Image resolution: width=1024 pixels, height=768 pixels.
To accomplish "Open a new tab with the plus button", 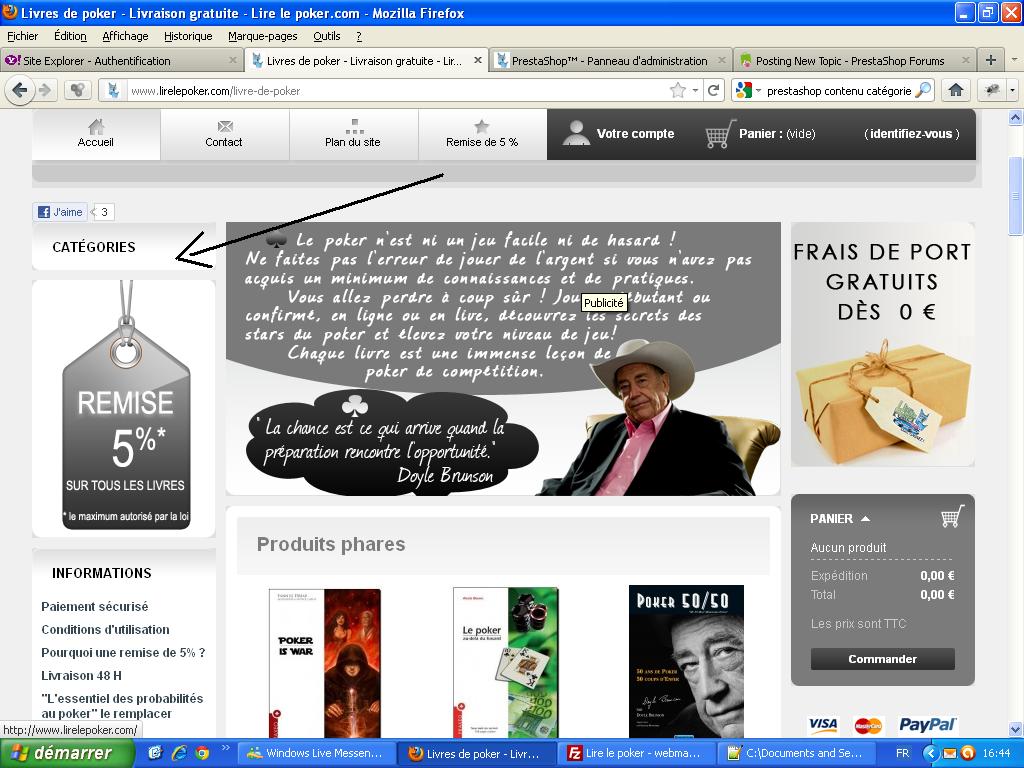I will (x=991, y=60).
